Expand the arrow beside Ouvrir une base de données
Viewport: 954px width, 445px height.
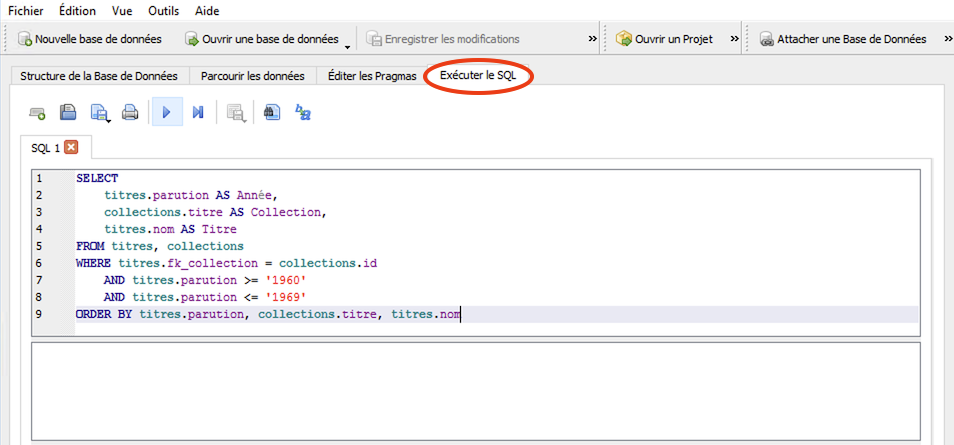pos(348,45)
